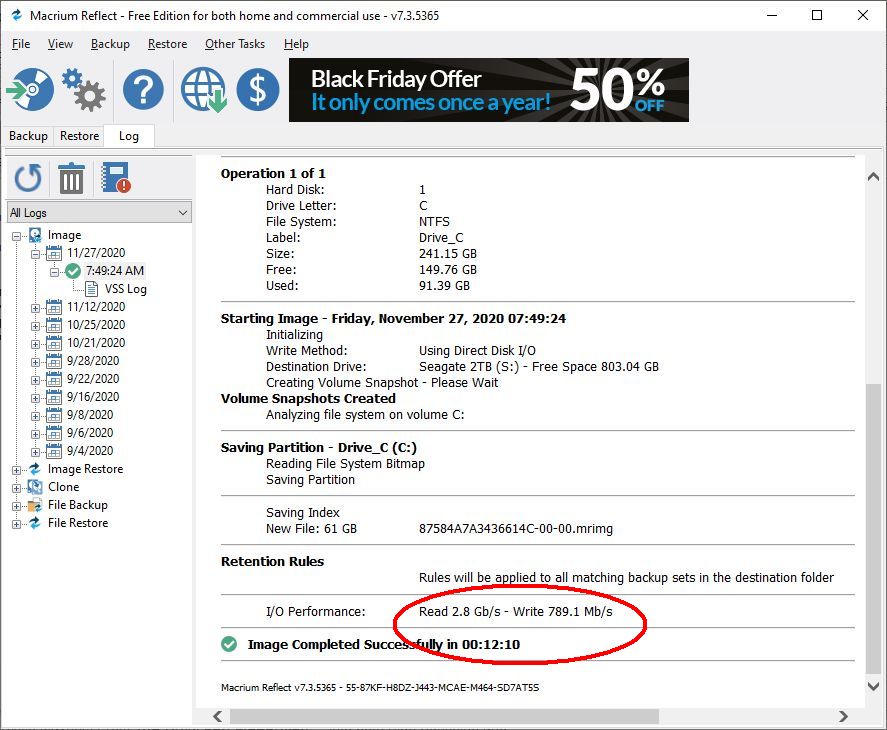
Task: Open the Other Tasks menu
Action: click(235, 44)
